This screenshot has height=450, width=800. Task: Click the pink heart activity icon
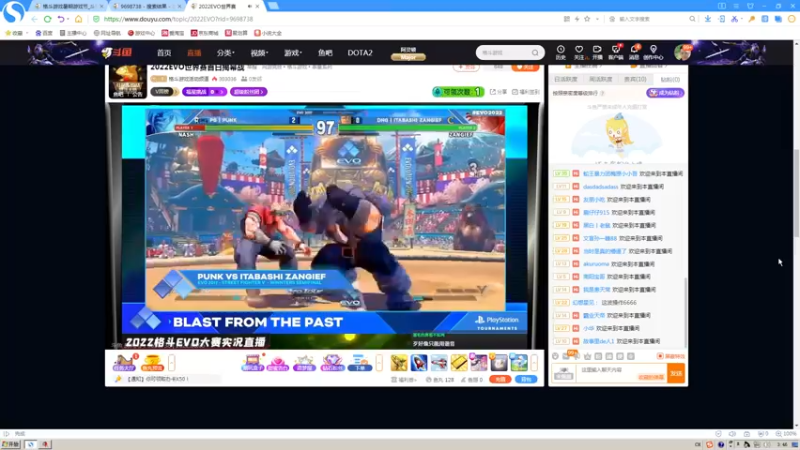click(278, 363)
